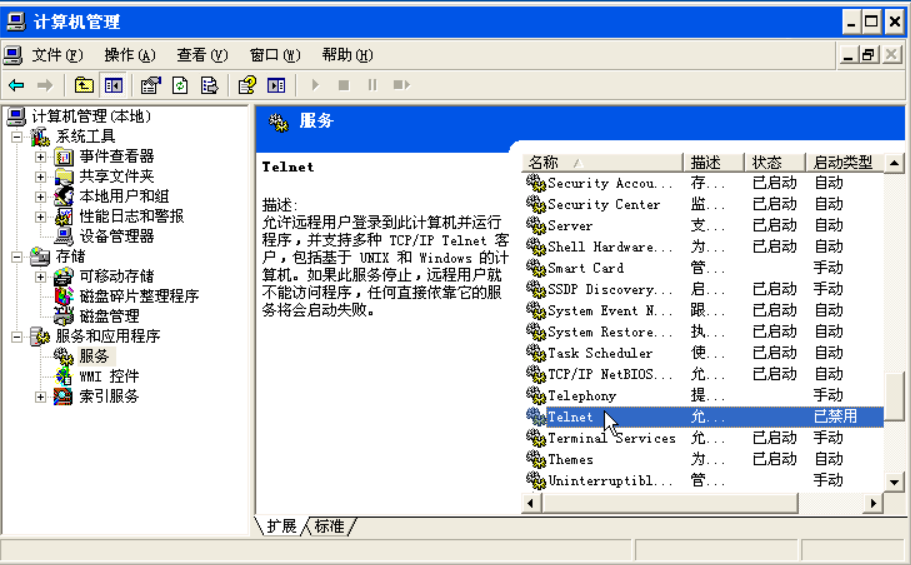911x565 pixels.
Task: Click the Pause service button
Action: tap(372, 85)
